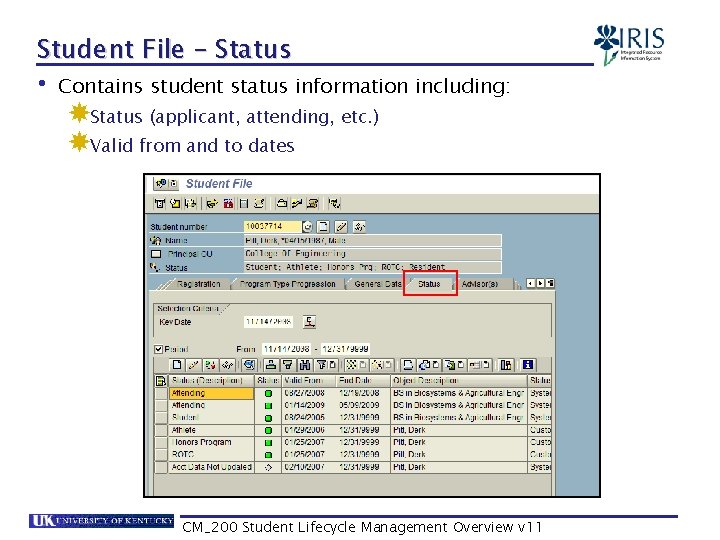
Task: Click the Key Date input field
Action: pos(268,321)
